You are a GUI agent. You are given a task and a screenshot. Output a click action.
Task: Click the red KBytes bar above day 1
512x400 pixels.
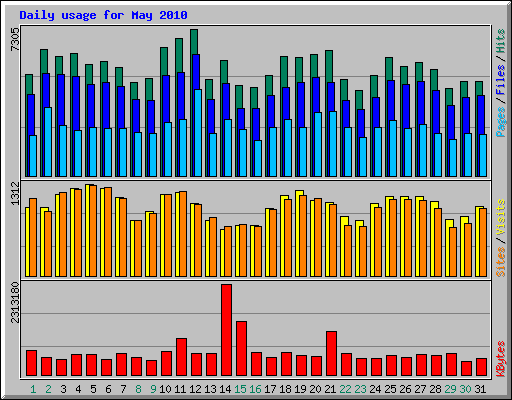pos(32,363)
